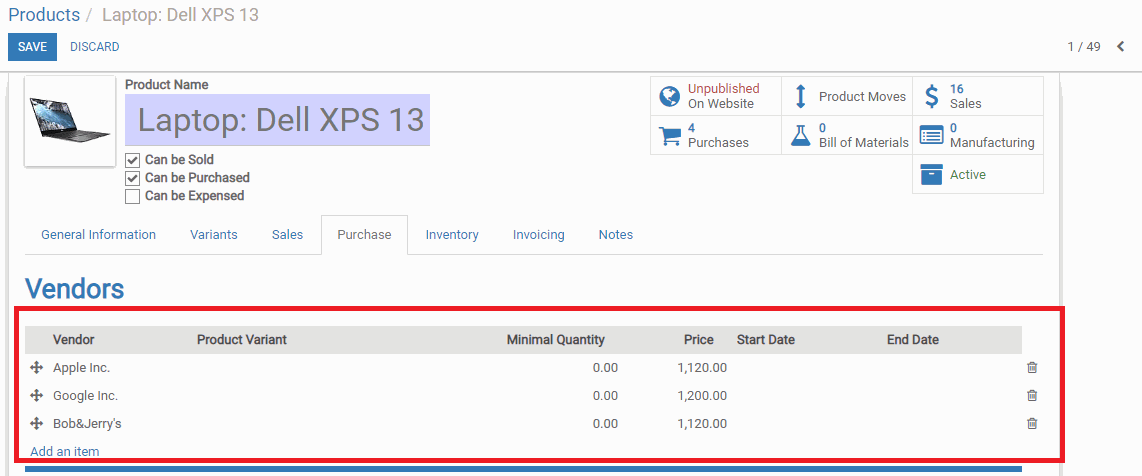Click the Active archive box icon
The image size is (1142, 476).
coord(931,175)
